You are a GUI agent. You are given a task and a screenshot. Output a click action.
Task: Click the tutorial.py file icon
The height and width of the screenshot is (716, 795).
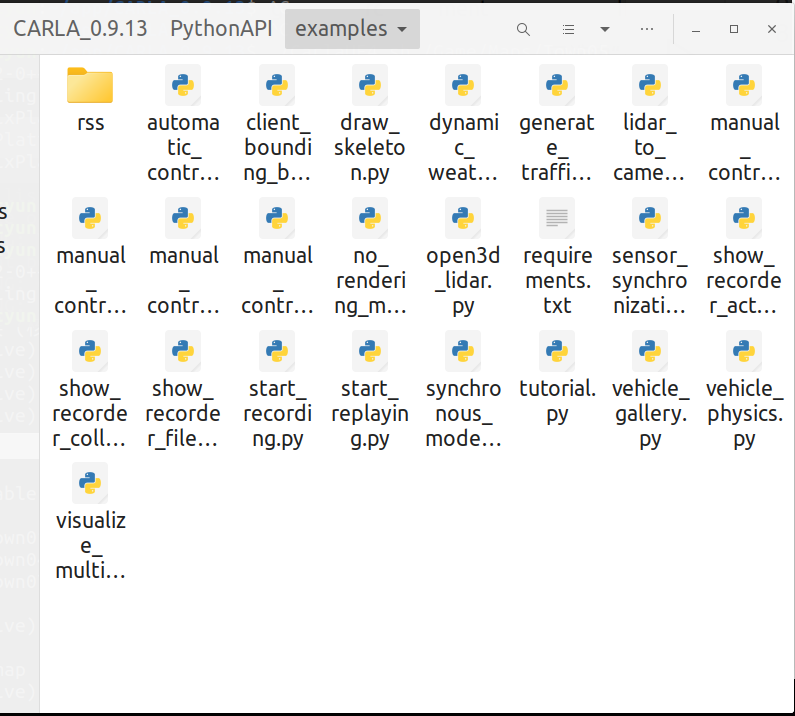[x=557, y=351]
